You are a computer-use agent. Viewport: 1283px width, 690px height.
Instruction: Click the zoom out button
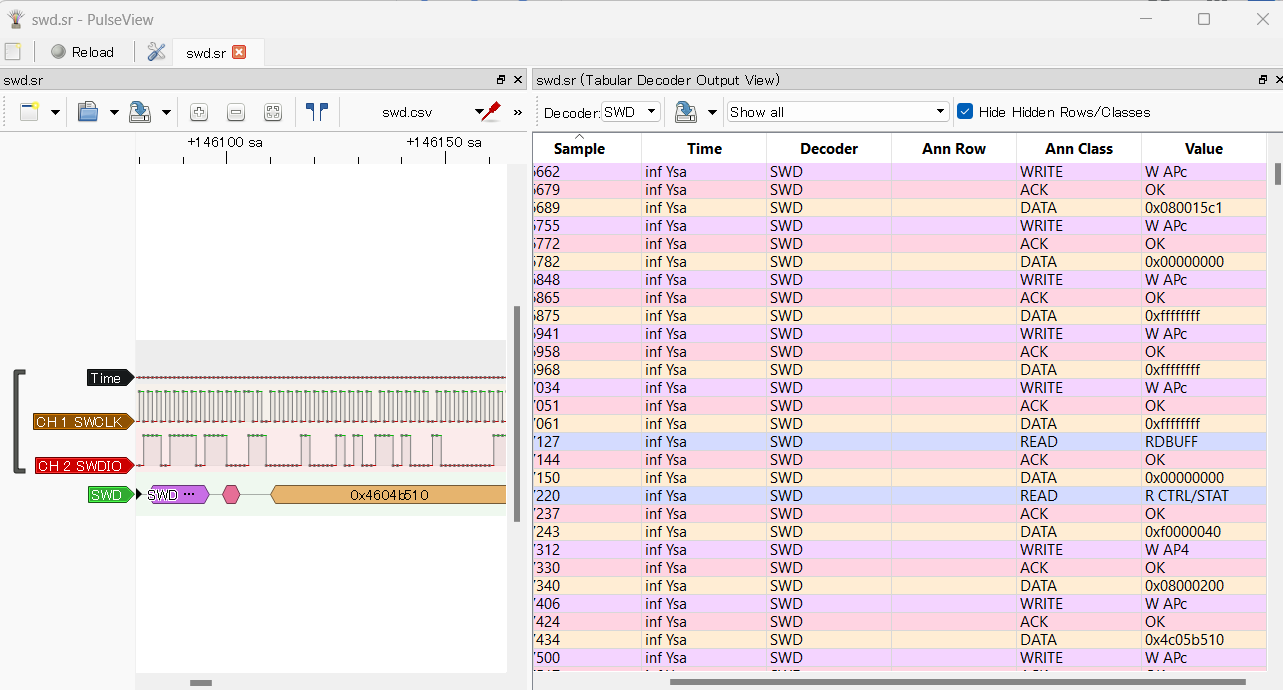pyautogui.click(x=236, y=112)
